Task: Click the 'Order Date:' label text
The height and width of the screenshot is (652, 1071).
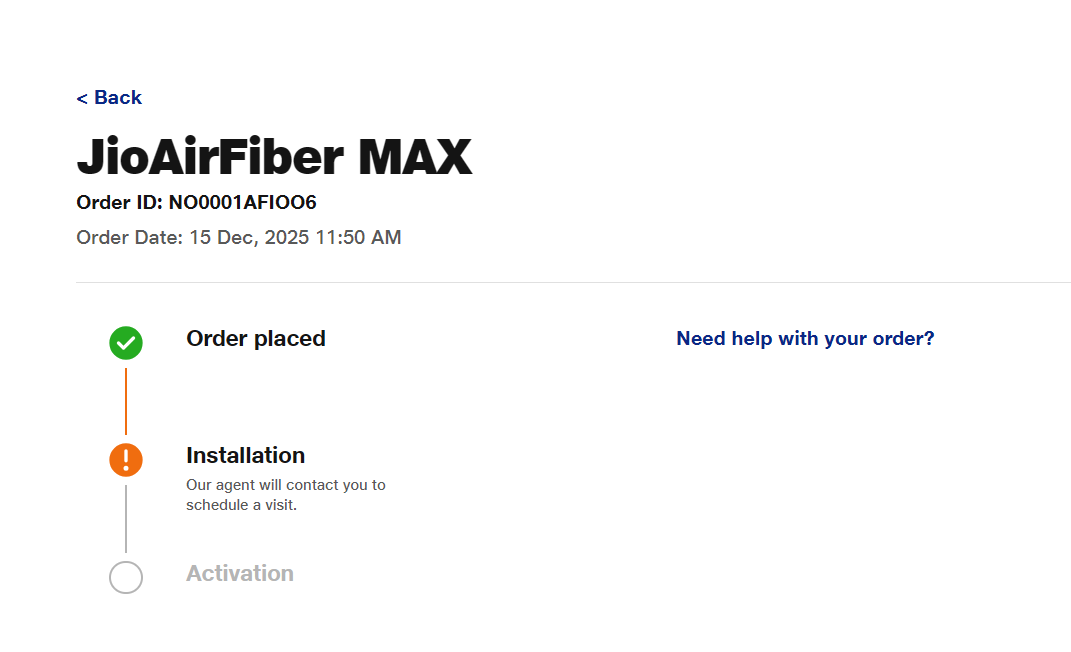Action: (x=130, y=238)
